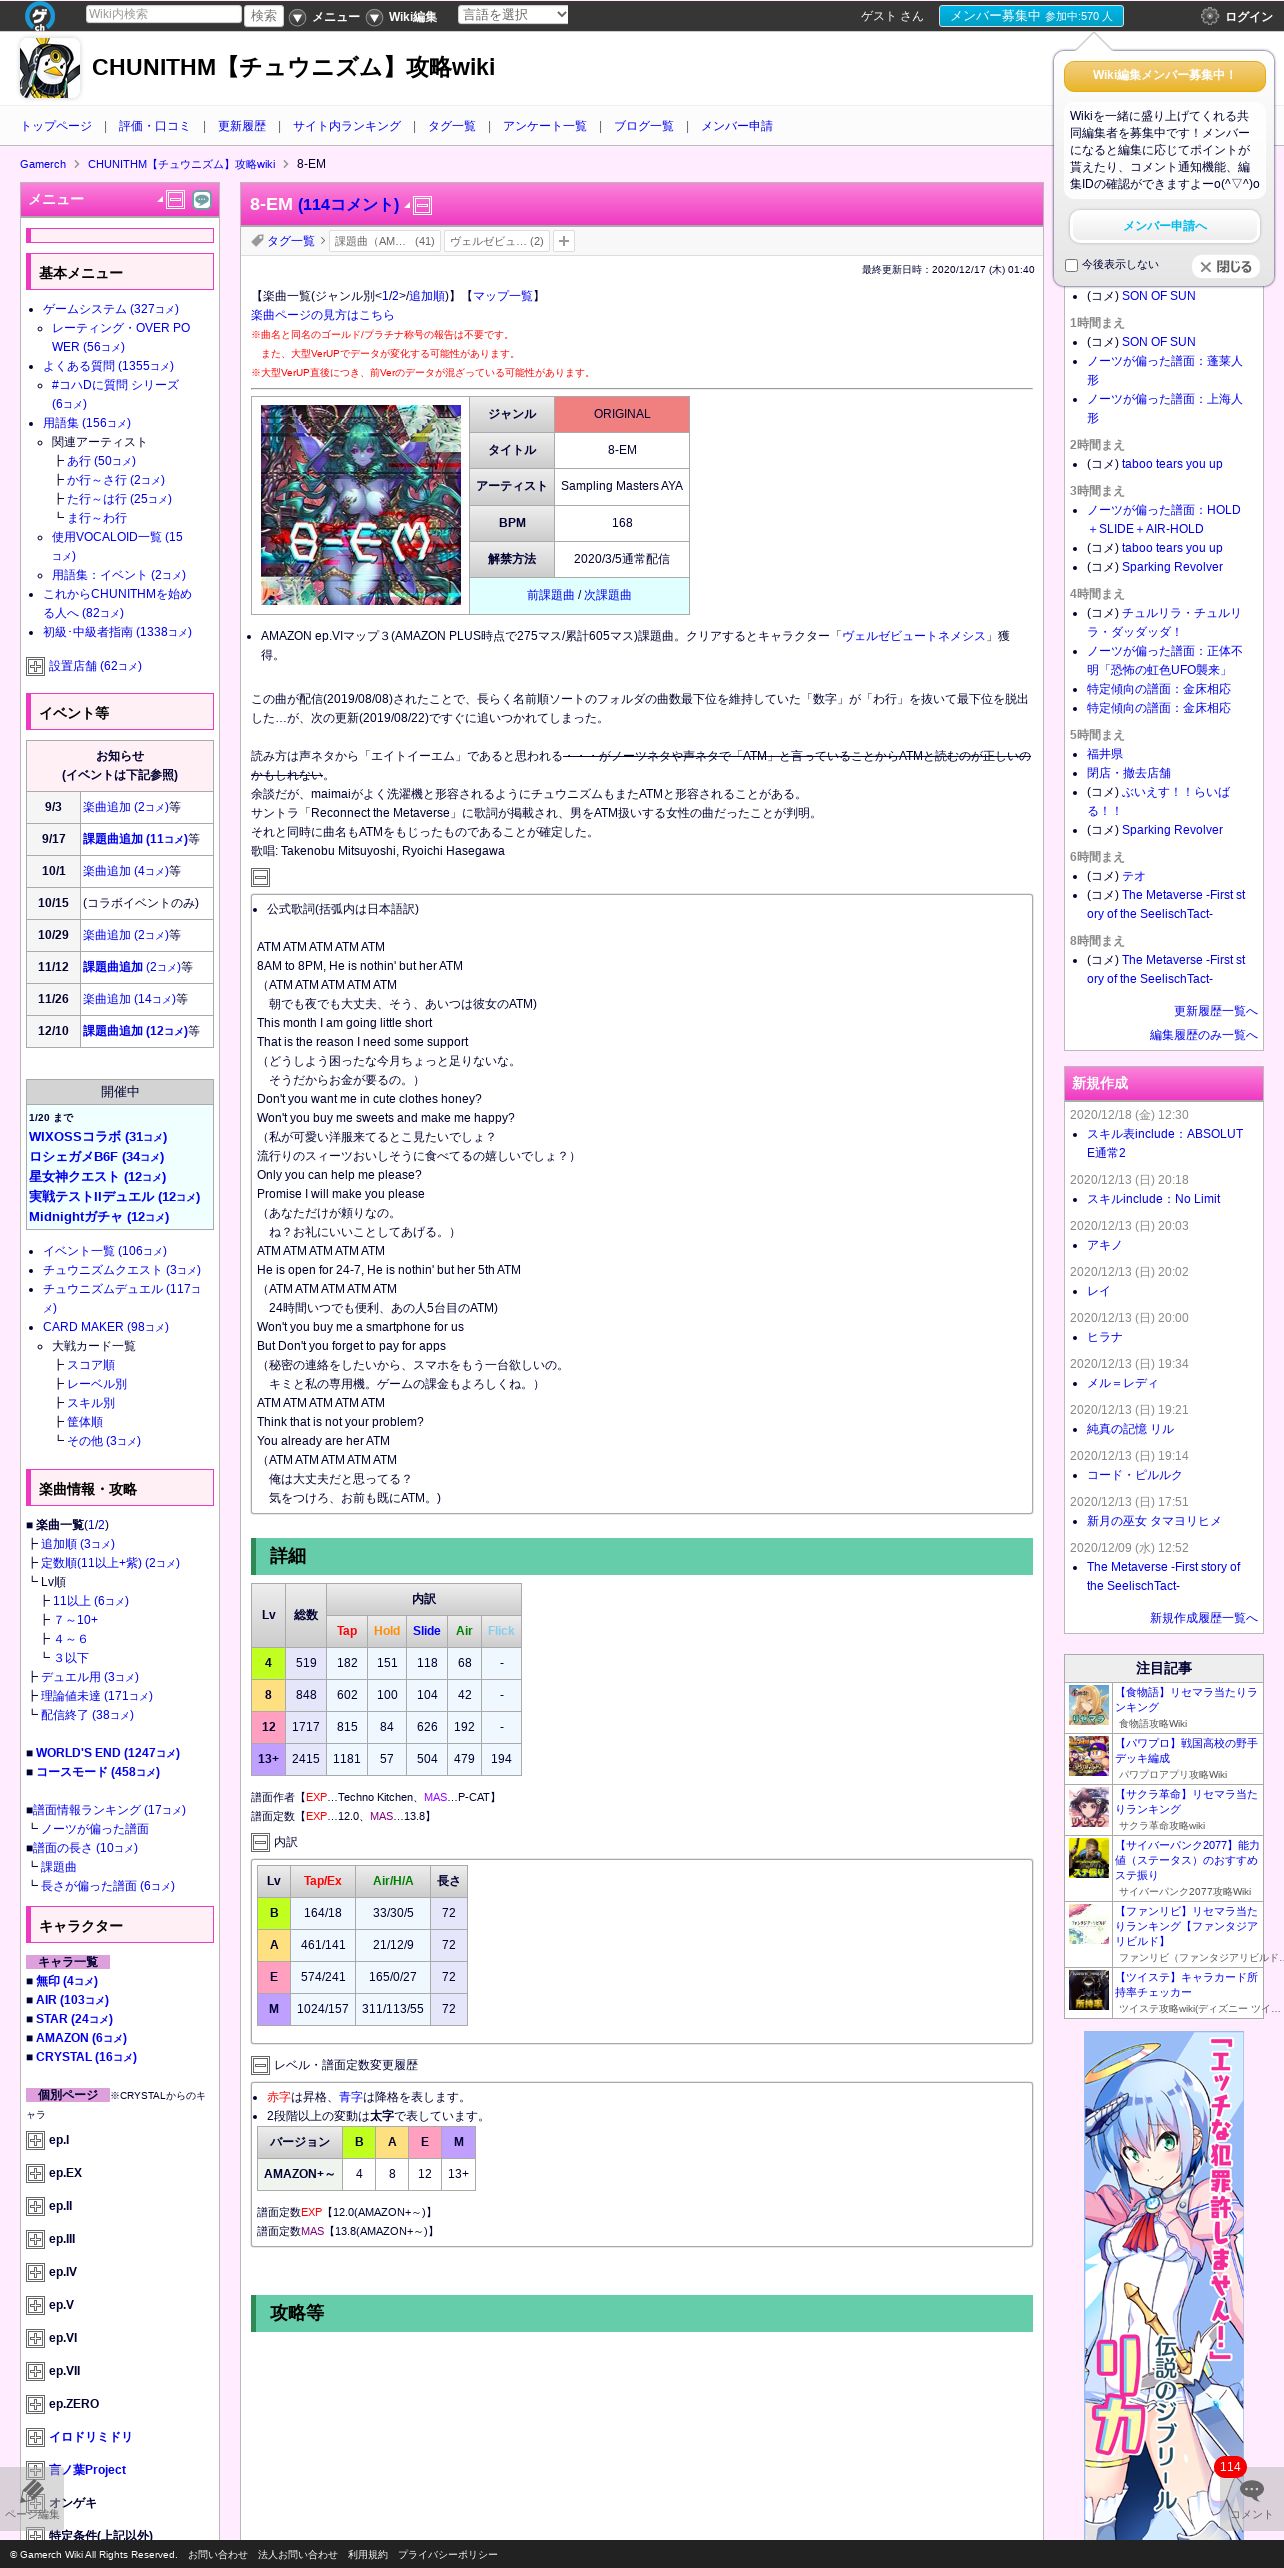Expand the ep.VI character list
The height and width of the screenshot is (2568, 1284).
pyautogui.click(x=35, y=2338)
